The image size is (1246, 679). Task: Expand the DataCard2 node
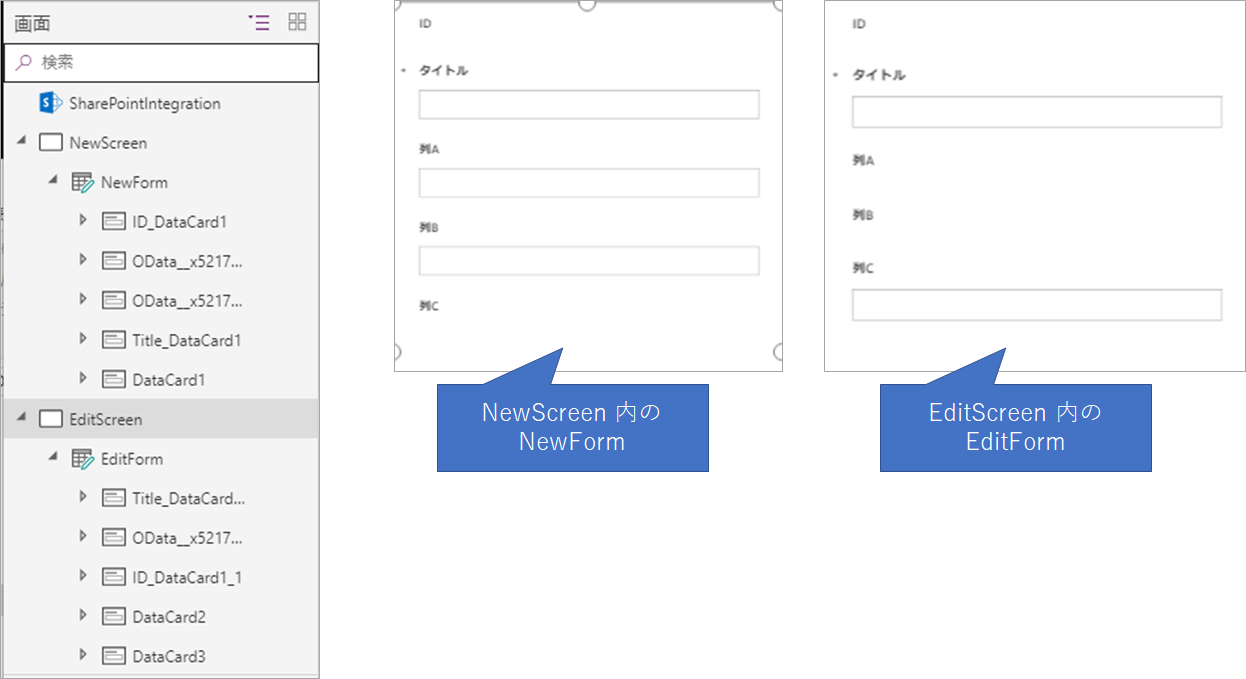tap(83, 616)
